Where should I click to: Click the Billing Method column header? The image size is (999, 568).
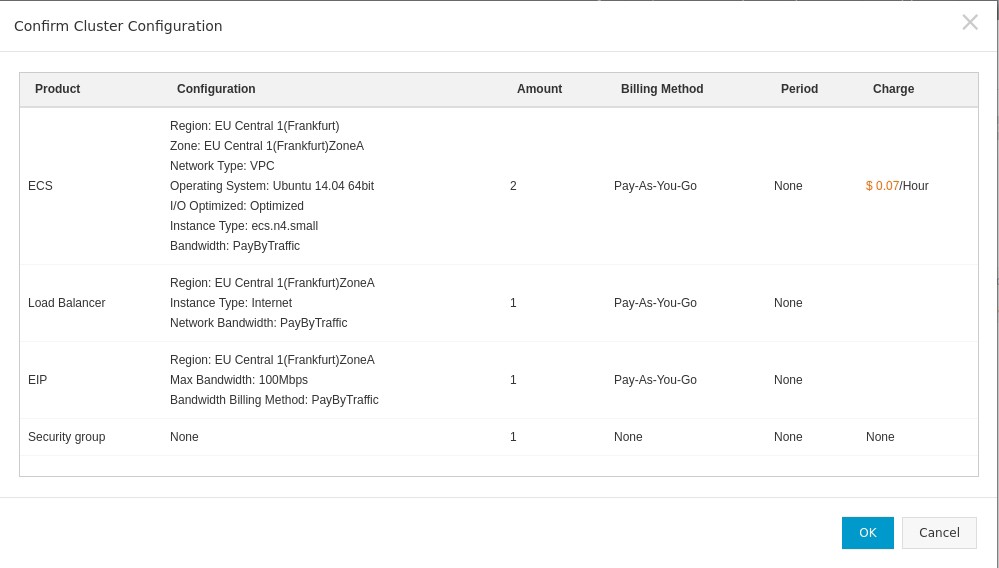(x=661, y=89)
